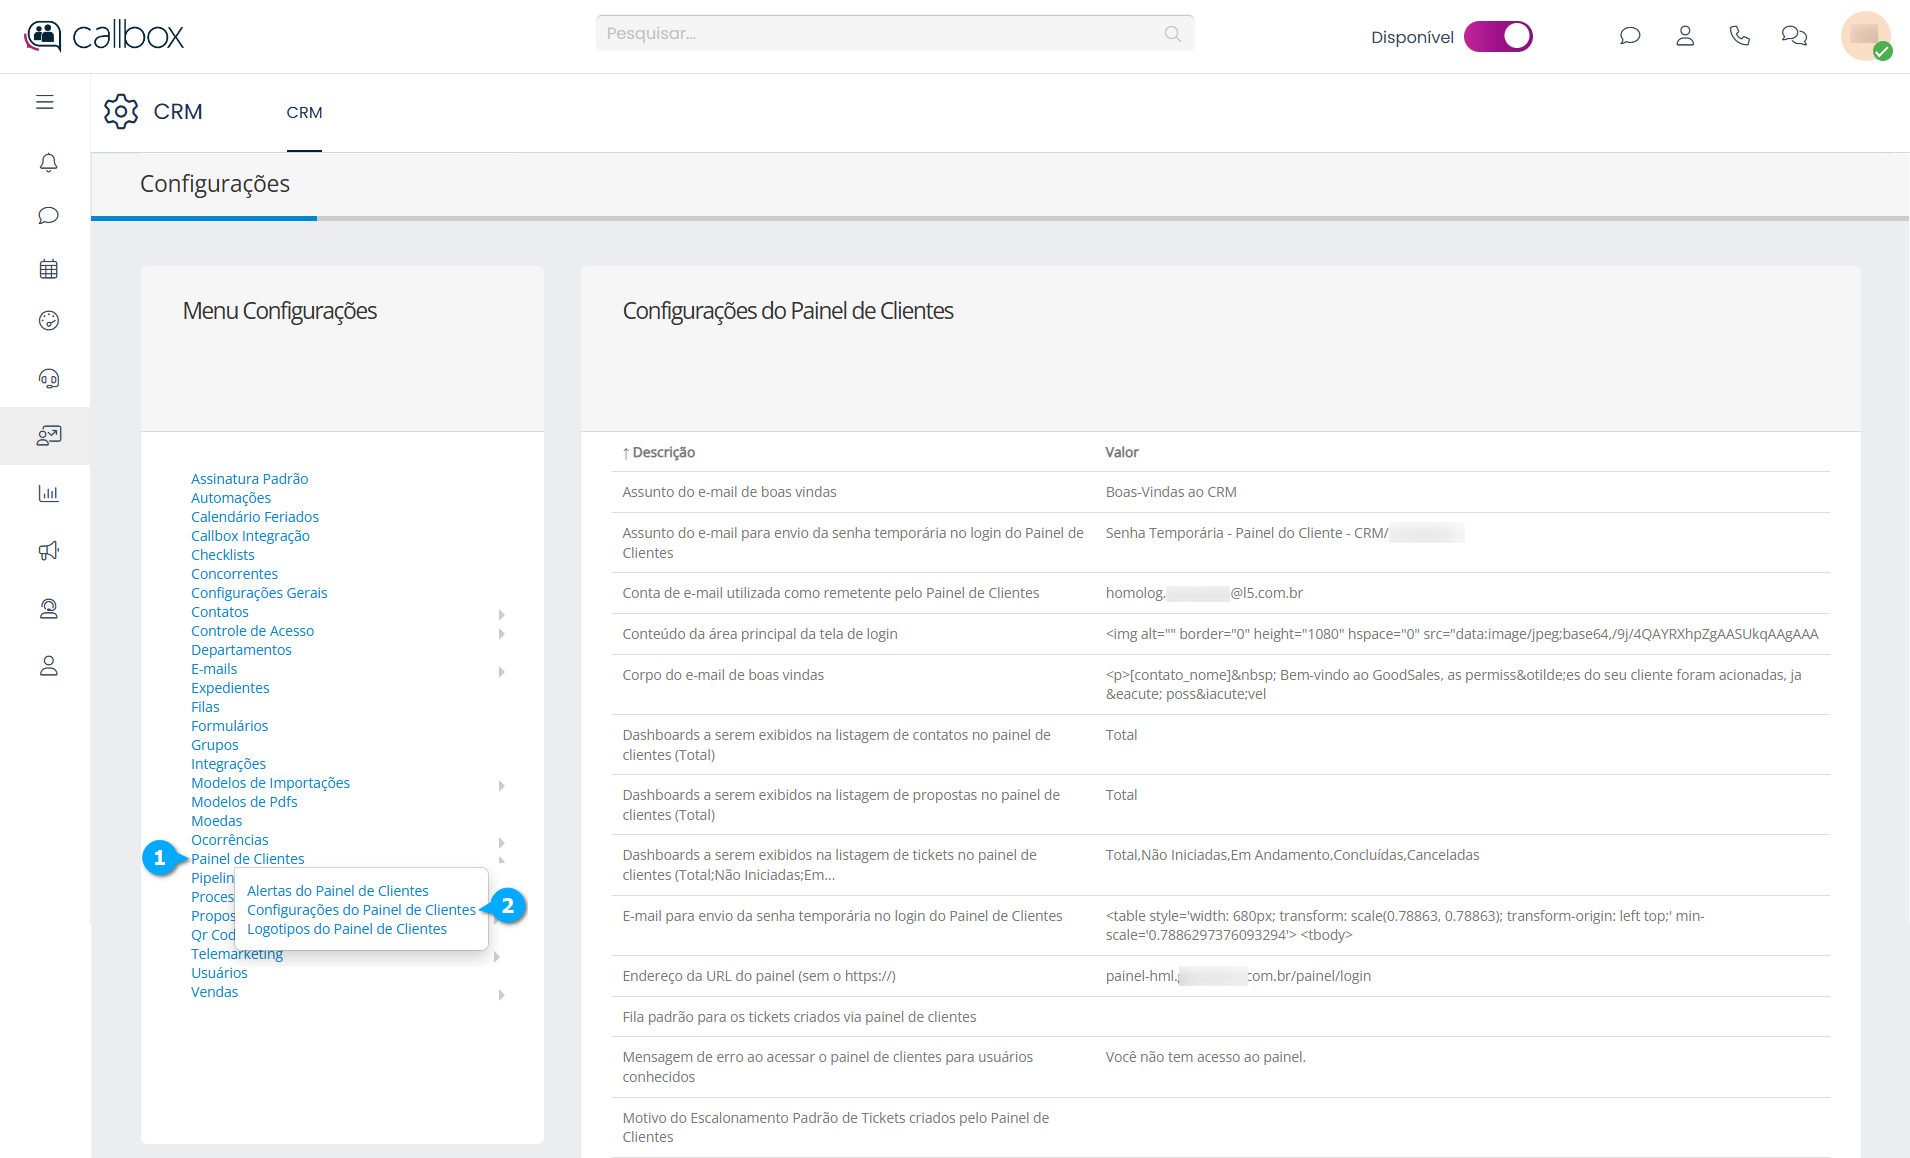This screenshot has width=1910, height=1158.
Task: Select the CRM tab
Action: pyautogui.click(x=304, y=113)
